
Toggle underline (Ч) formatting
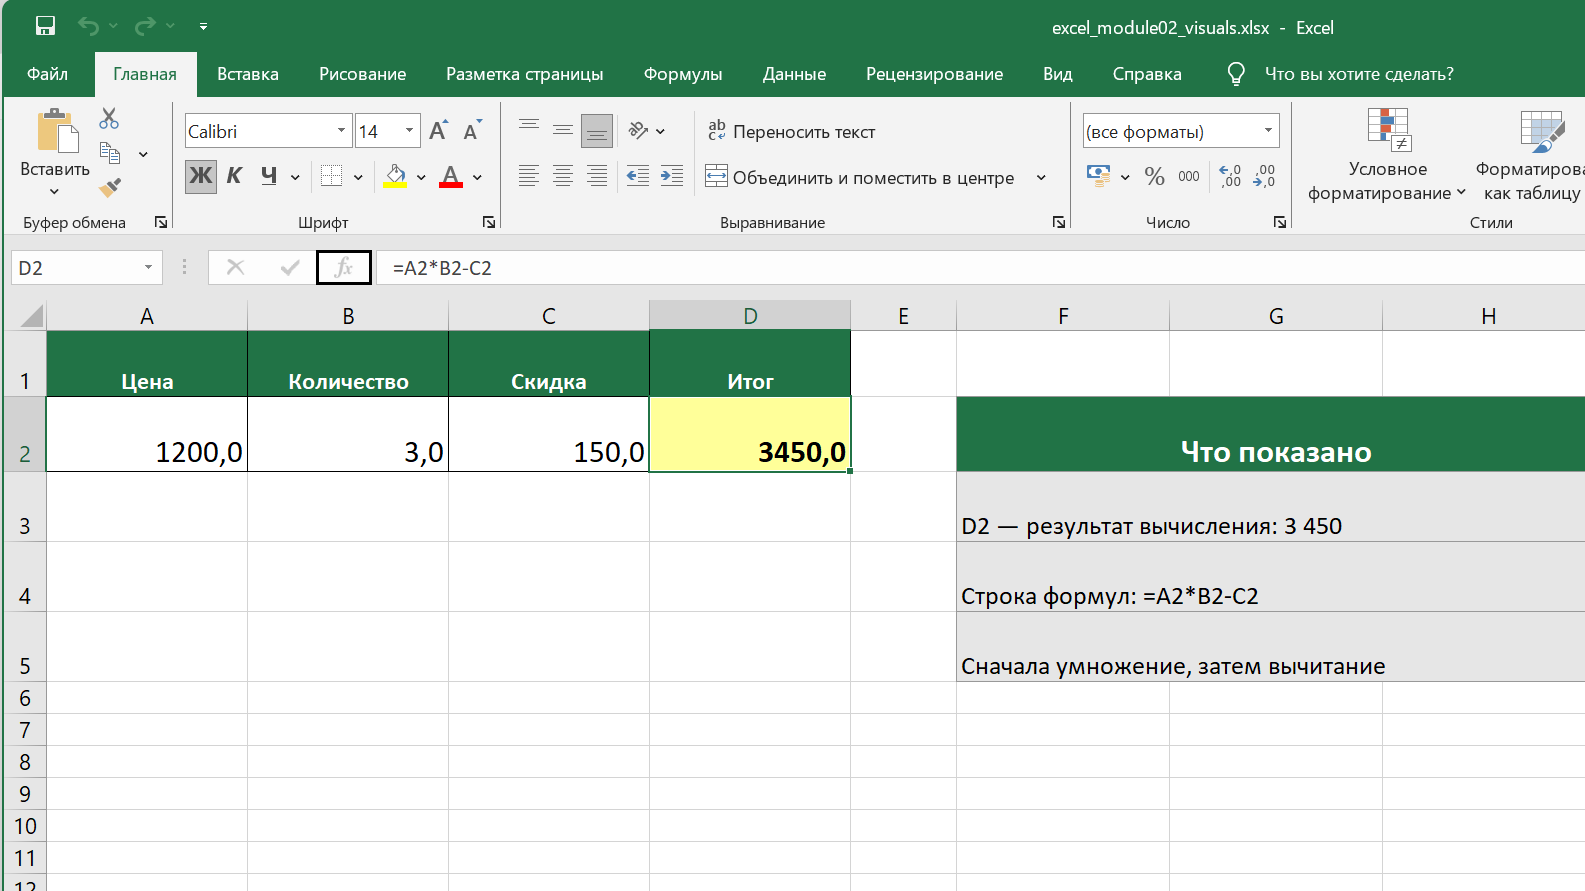pyautogui.click(x=269, y=177)
